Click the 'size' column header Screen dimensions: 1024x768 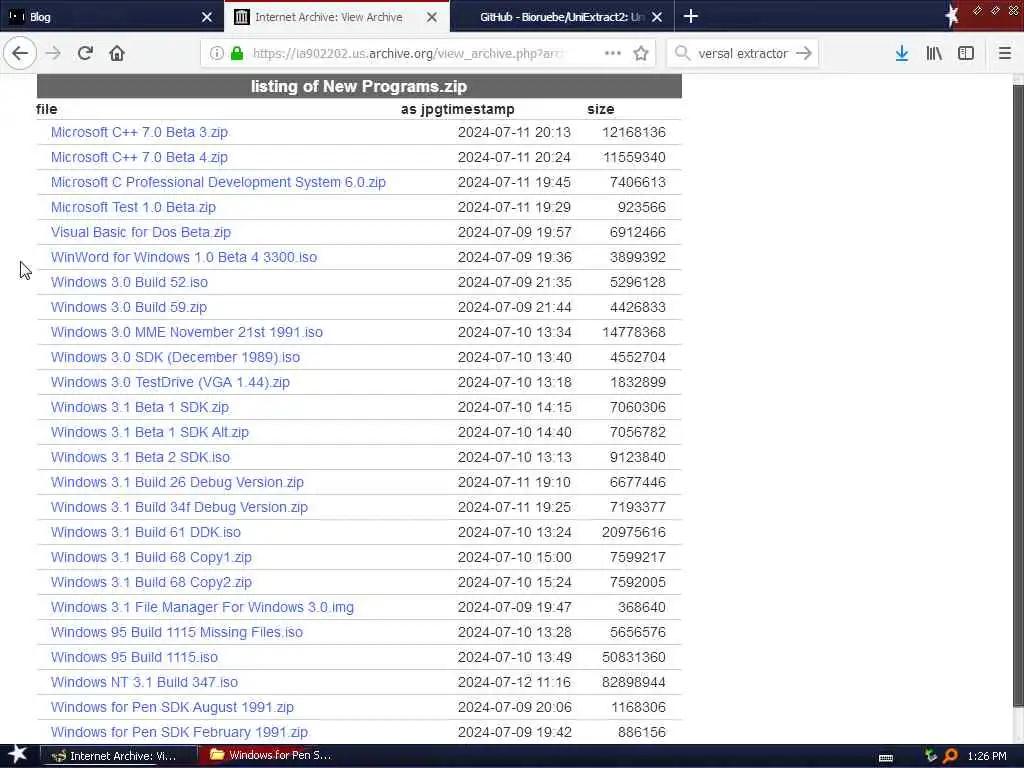[x=600, y=109]
